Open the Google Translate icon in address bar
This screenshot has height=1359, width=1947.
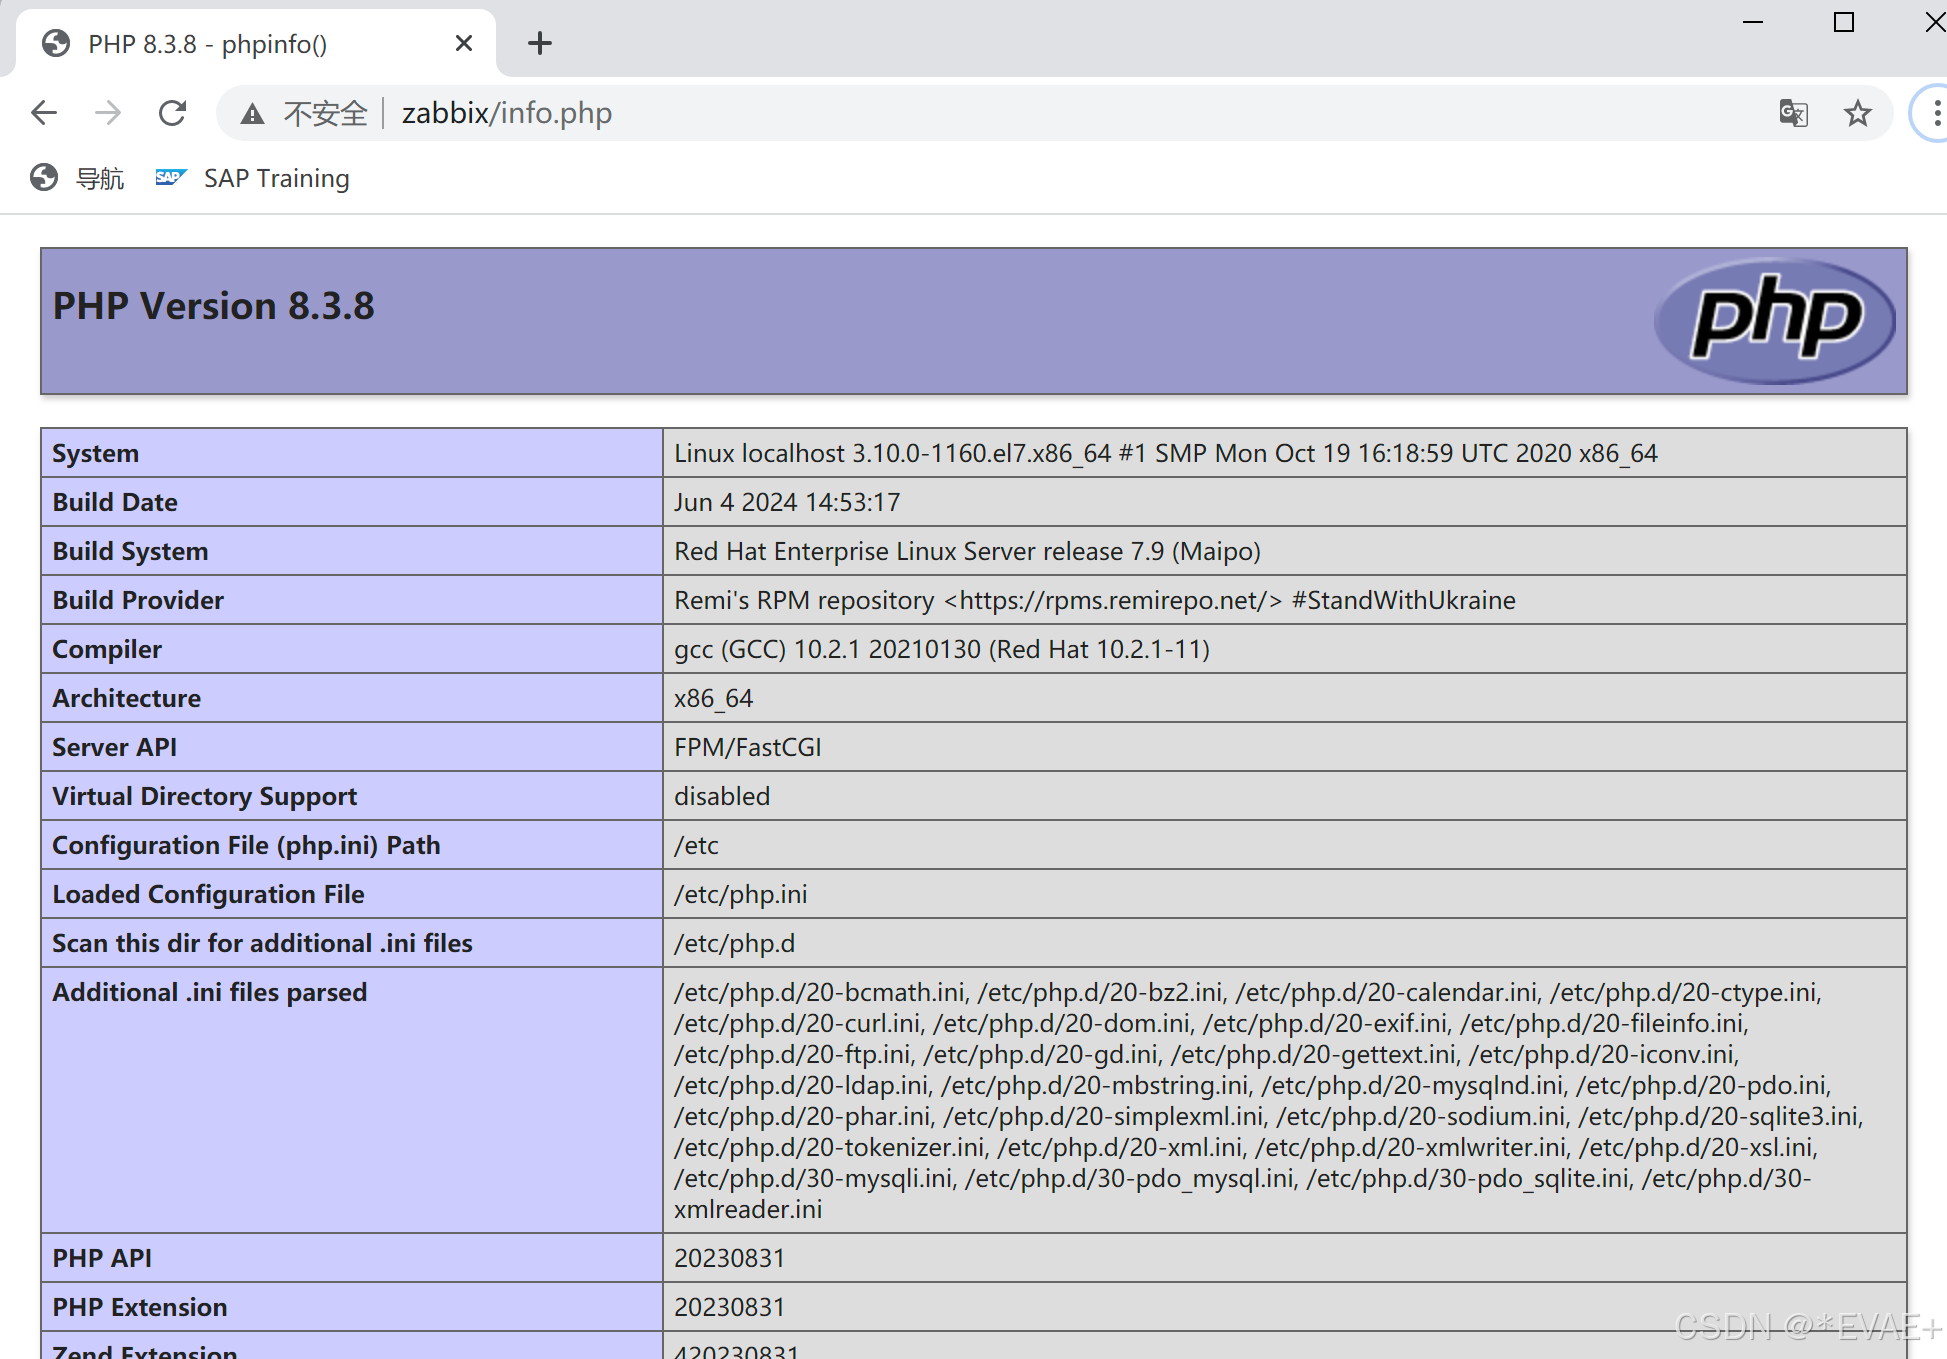point(1793,113)
